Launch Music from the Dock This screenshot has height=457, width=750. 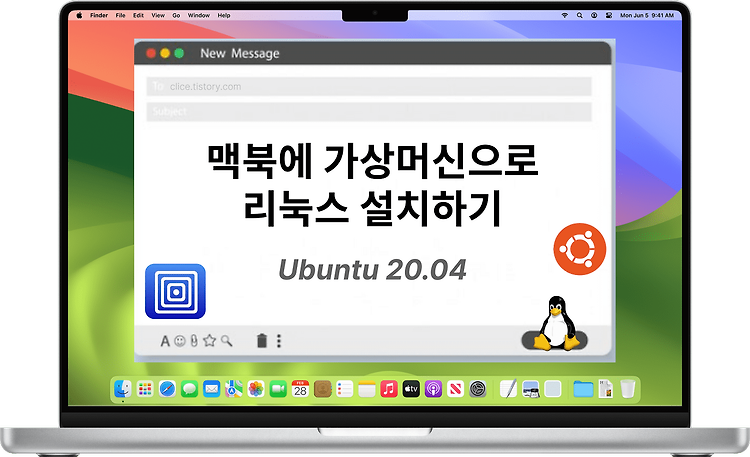click(389, 389)
